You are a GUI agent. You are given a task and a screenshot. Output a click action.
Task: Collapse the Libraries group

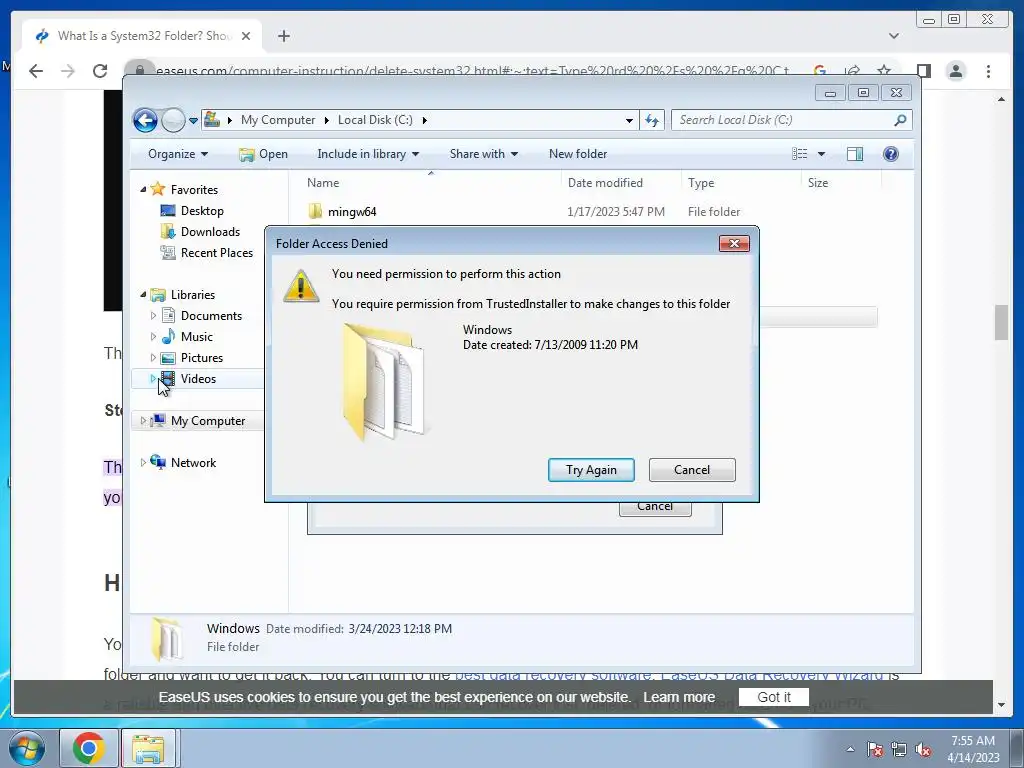pyautogui.click(x=143, y=295)
